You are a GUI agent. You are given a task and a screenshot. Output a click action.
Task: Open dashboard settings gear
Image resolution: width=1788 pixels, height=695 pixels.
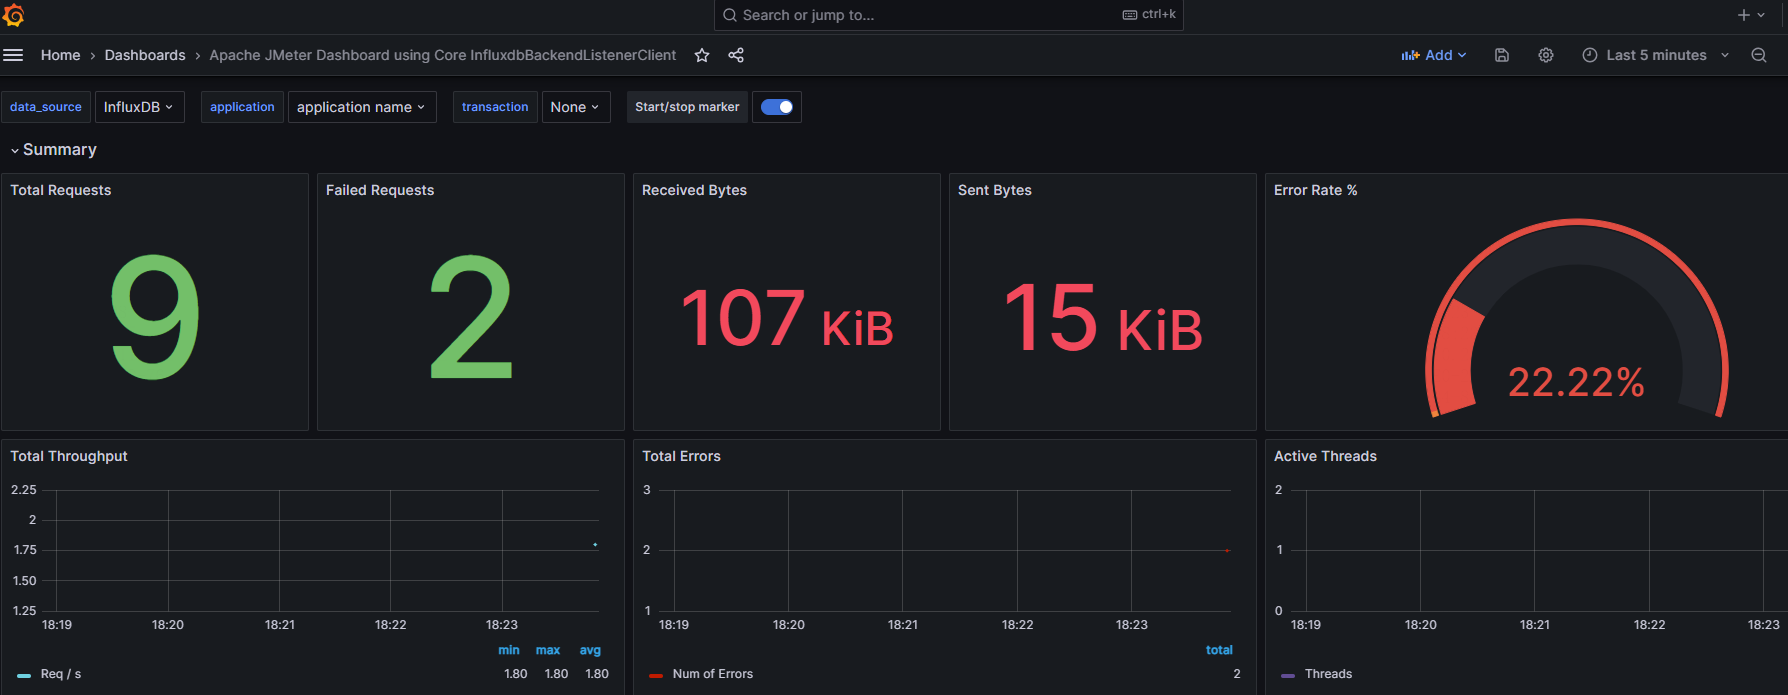point(1546,55)
